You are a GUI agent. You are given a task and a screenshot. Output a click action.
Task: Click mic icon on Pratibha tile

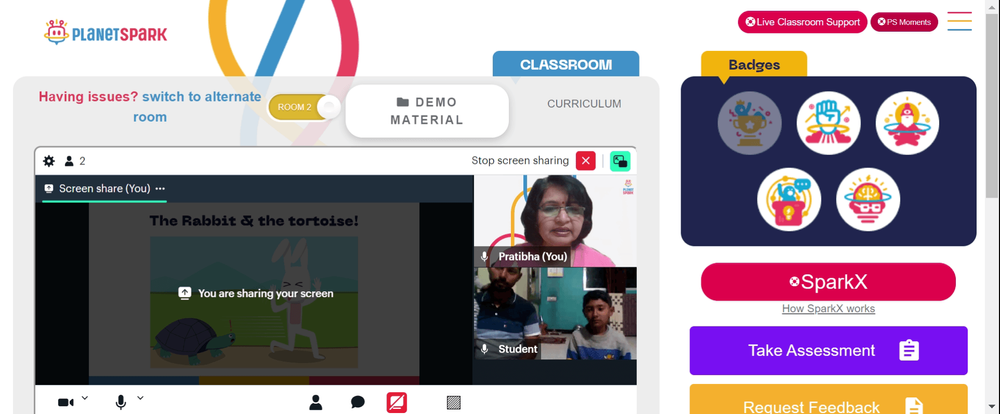[485, 256]
